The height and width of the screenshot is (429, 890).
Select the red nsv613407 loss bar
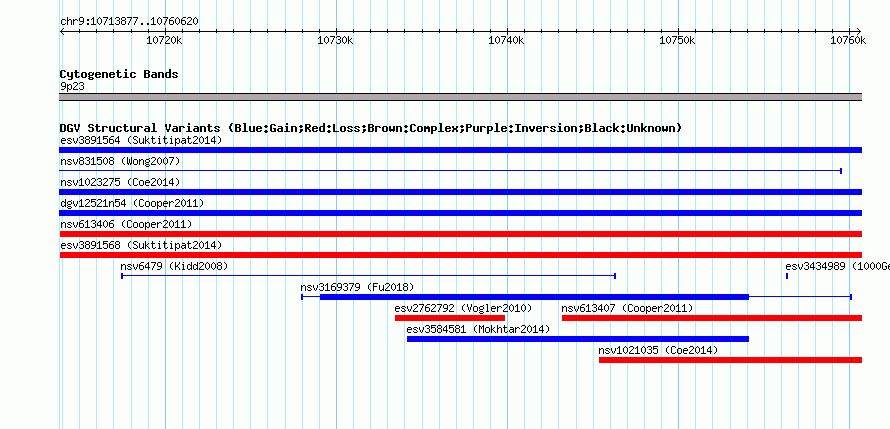point(712,318)
